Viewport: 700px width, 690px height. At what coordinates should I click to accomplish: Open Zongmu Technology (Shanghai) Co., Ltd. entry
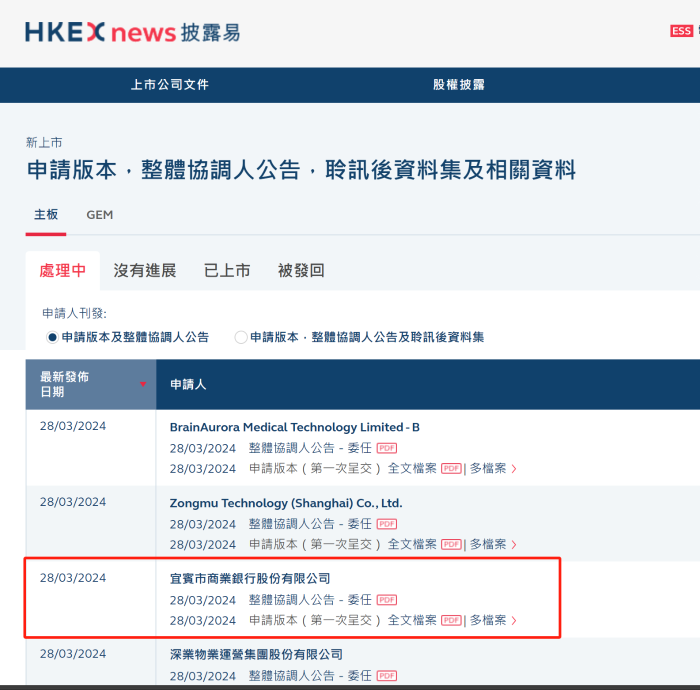[x=286, y=503]
